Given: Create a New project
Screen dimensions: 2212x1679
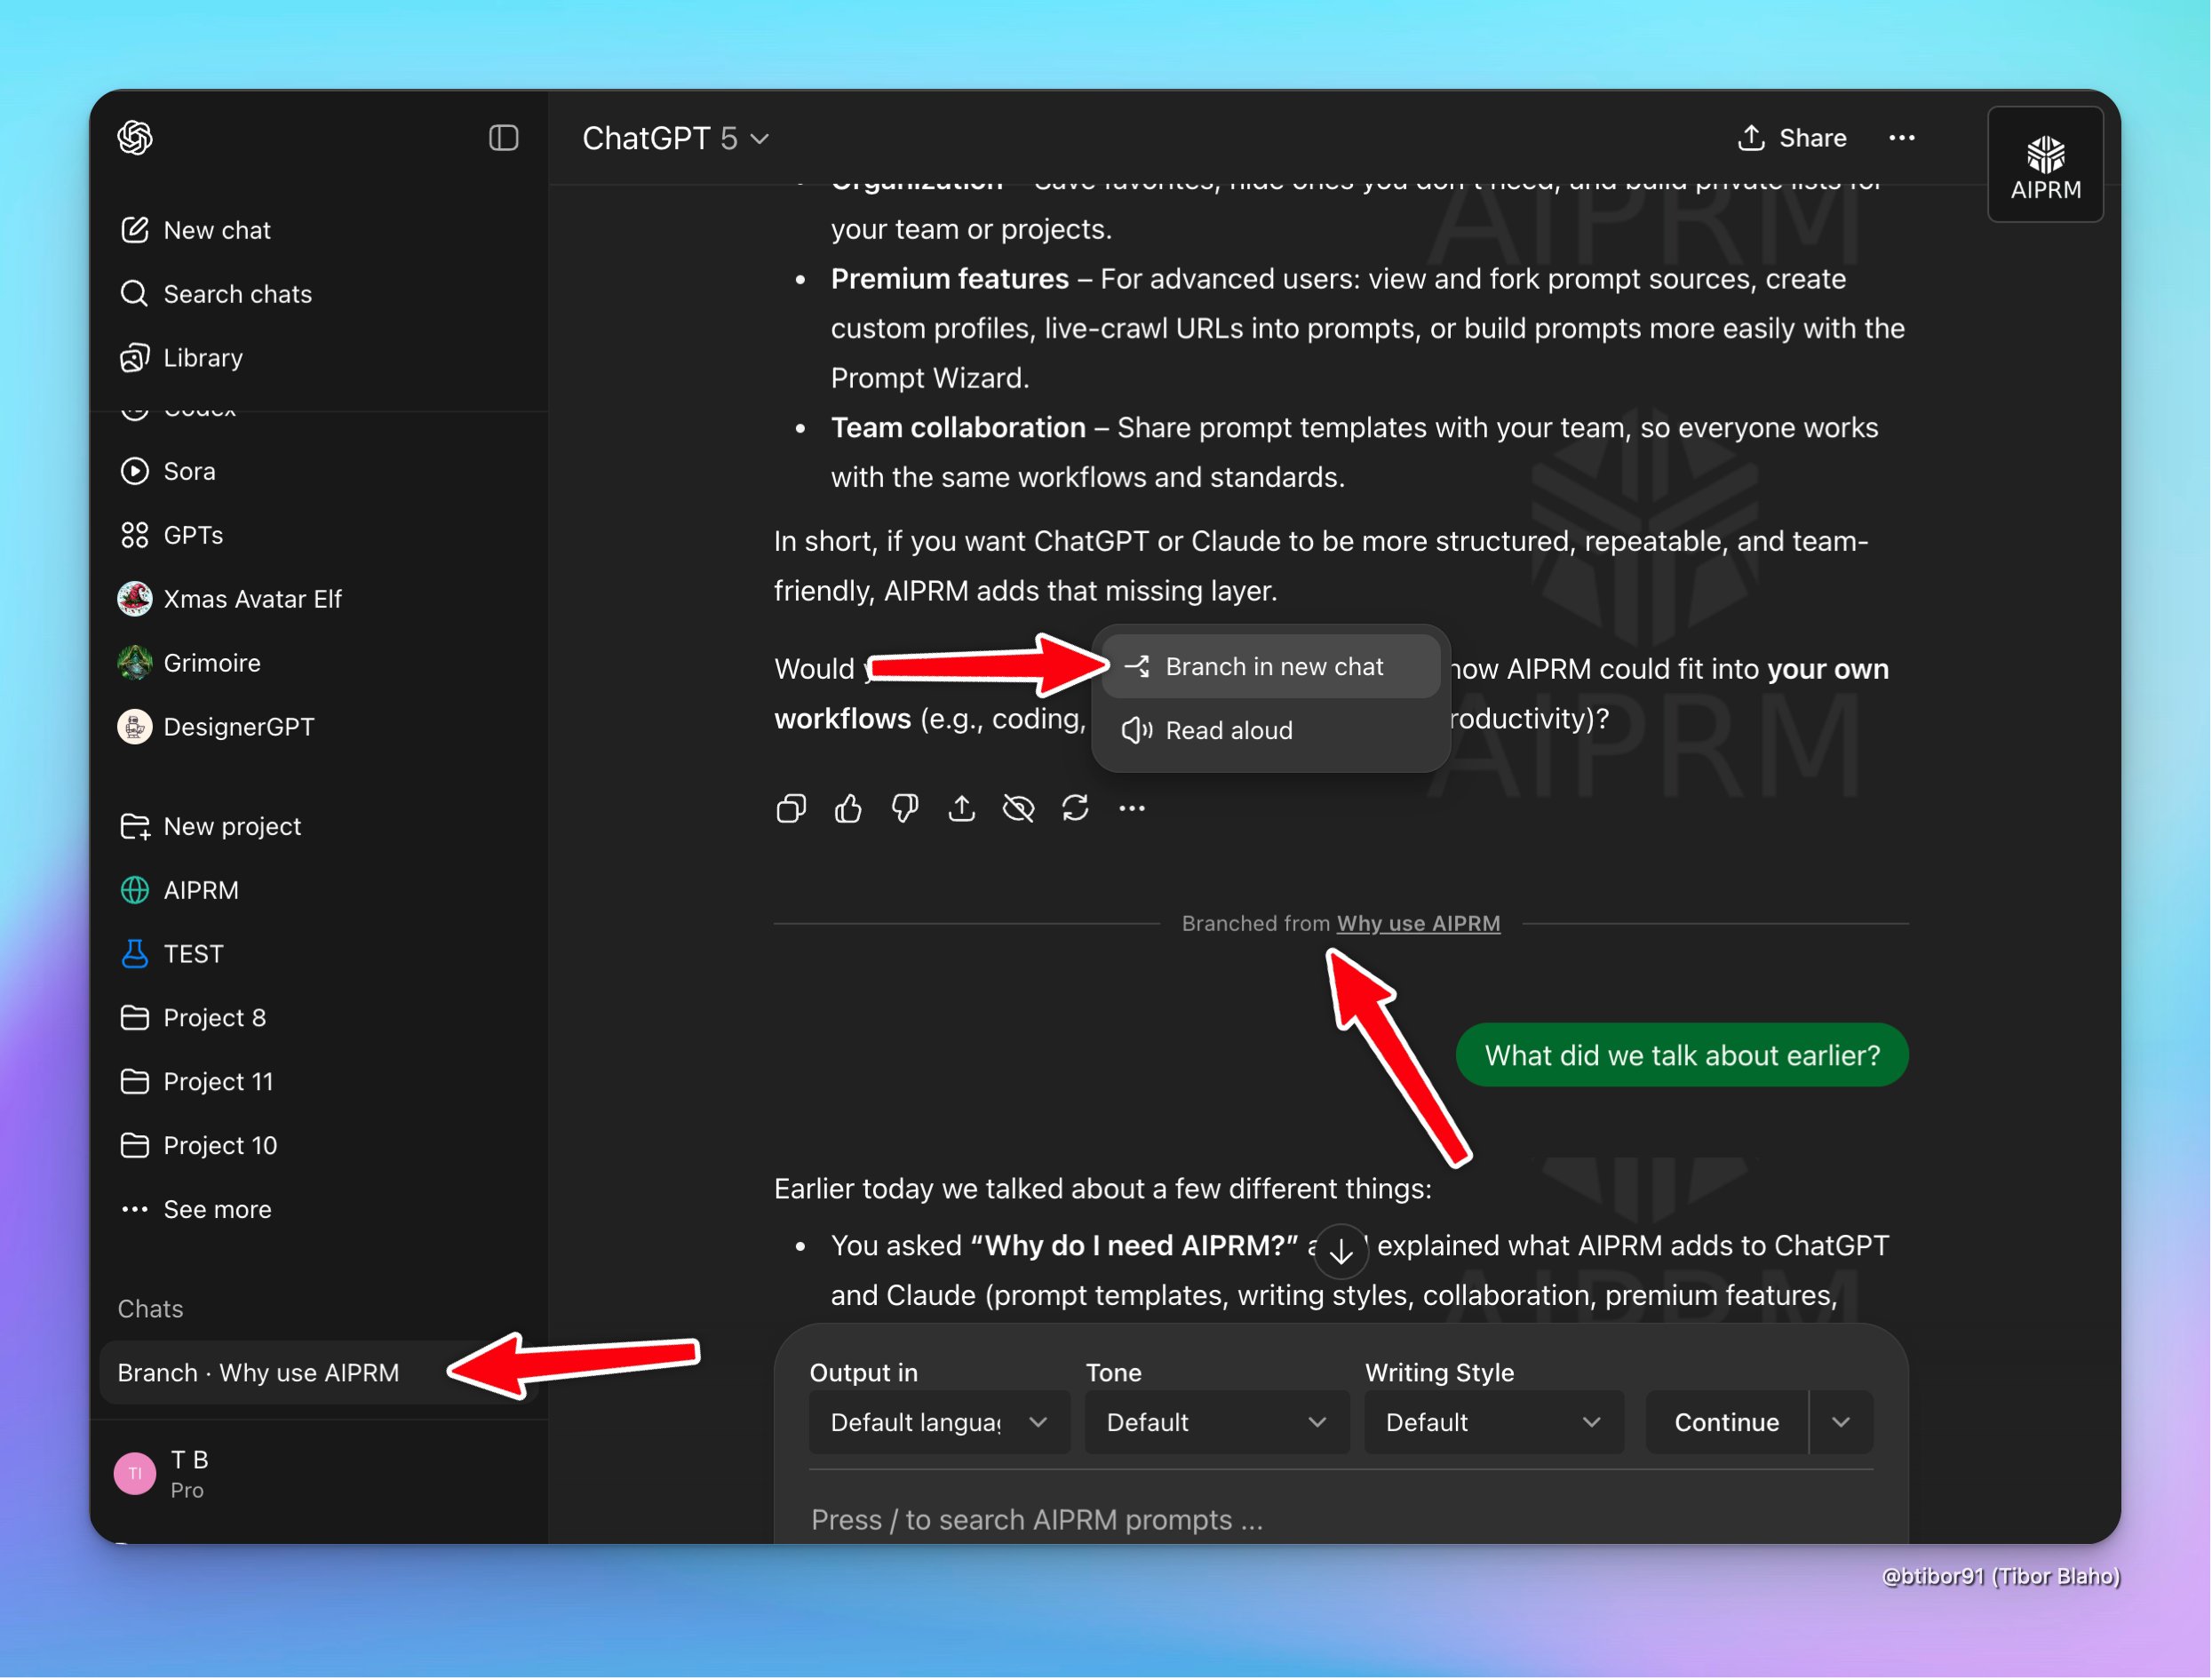Looking at the screenshot, I should pos(210,826).
